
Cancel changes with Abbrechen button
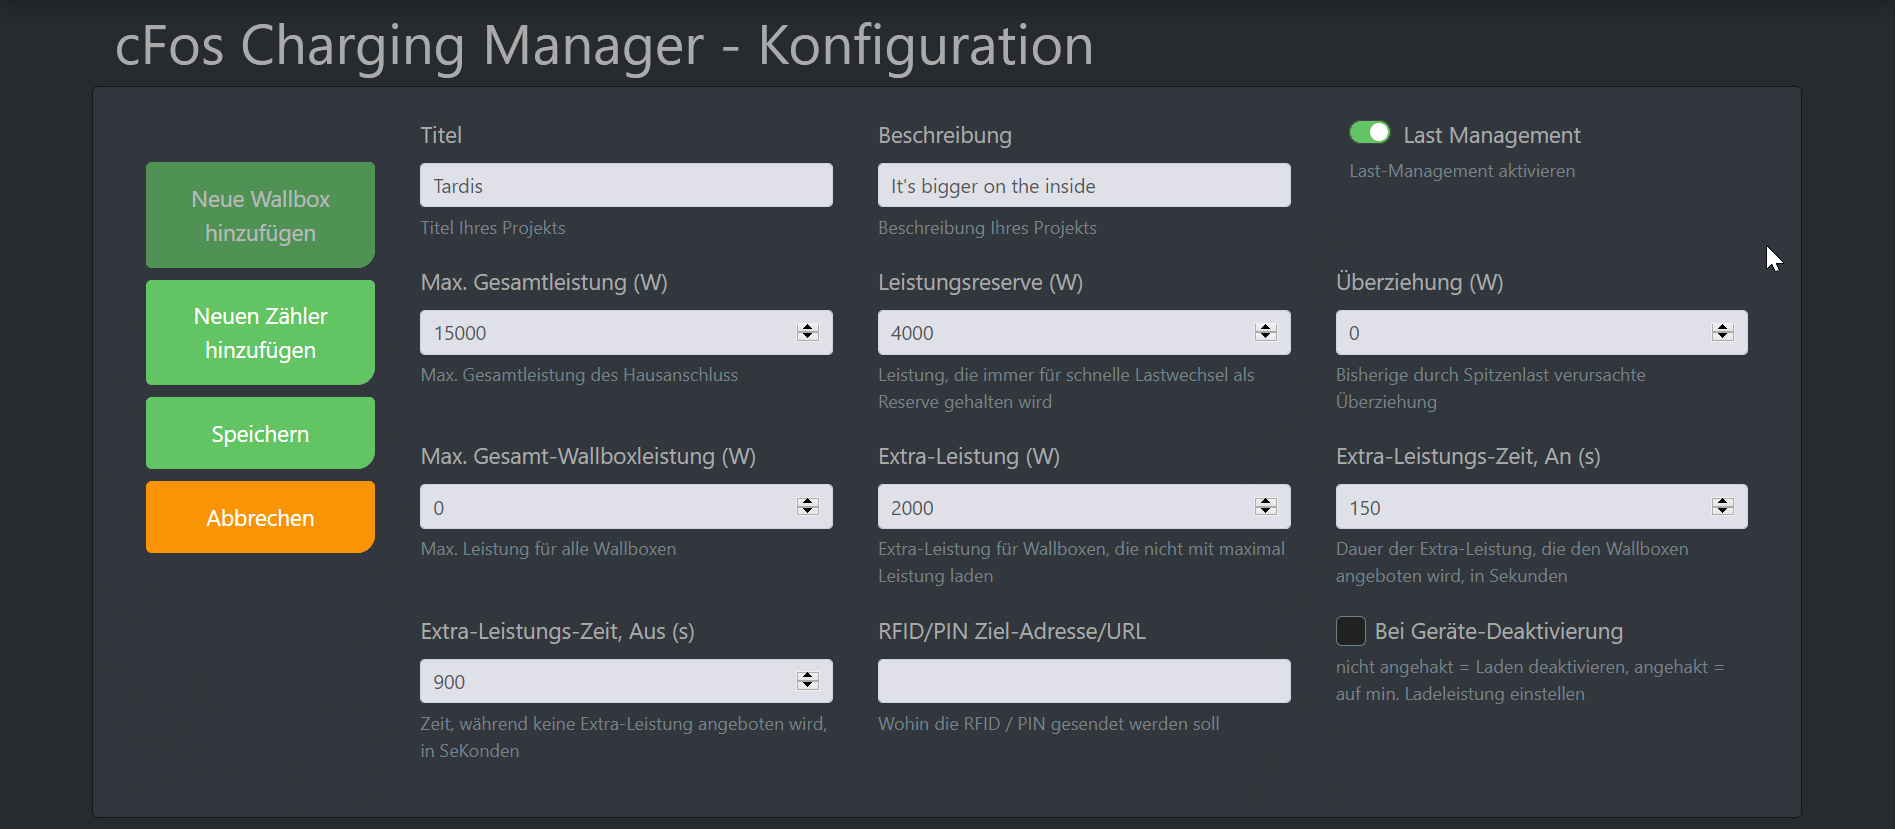click(x=260, y=517)
